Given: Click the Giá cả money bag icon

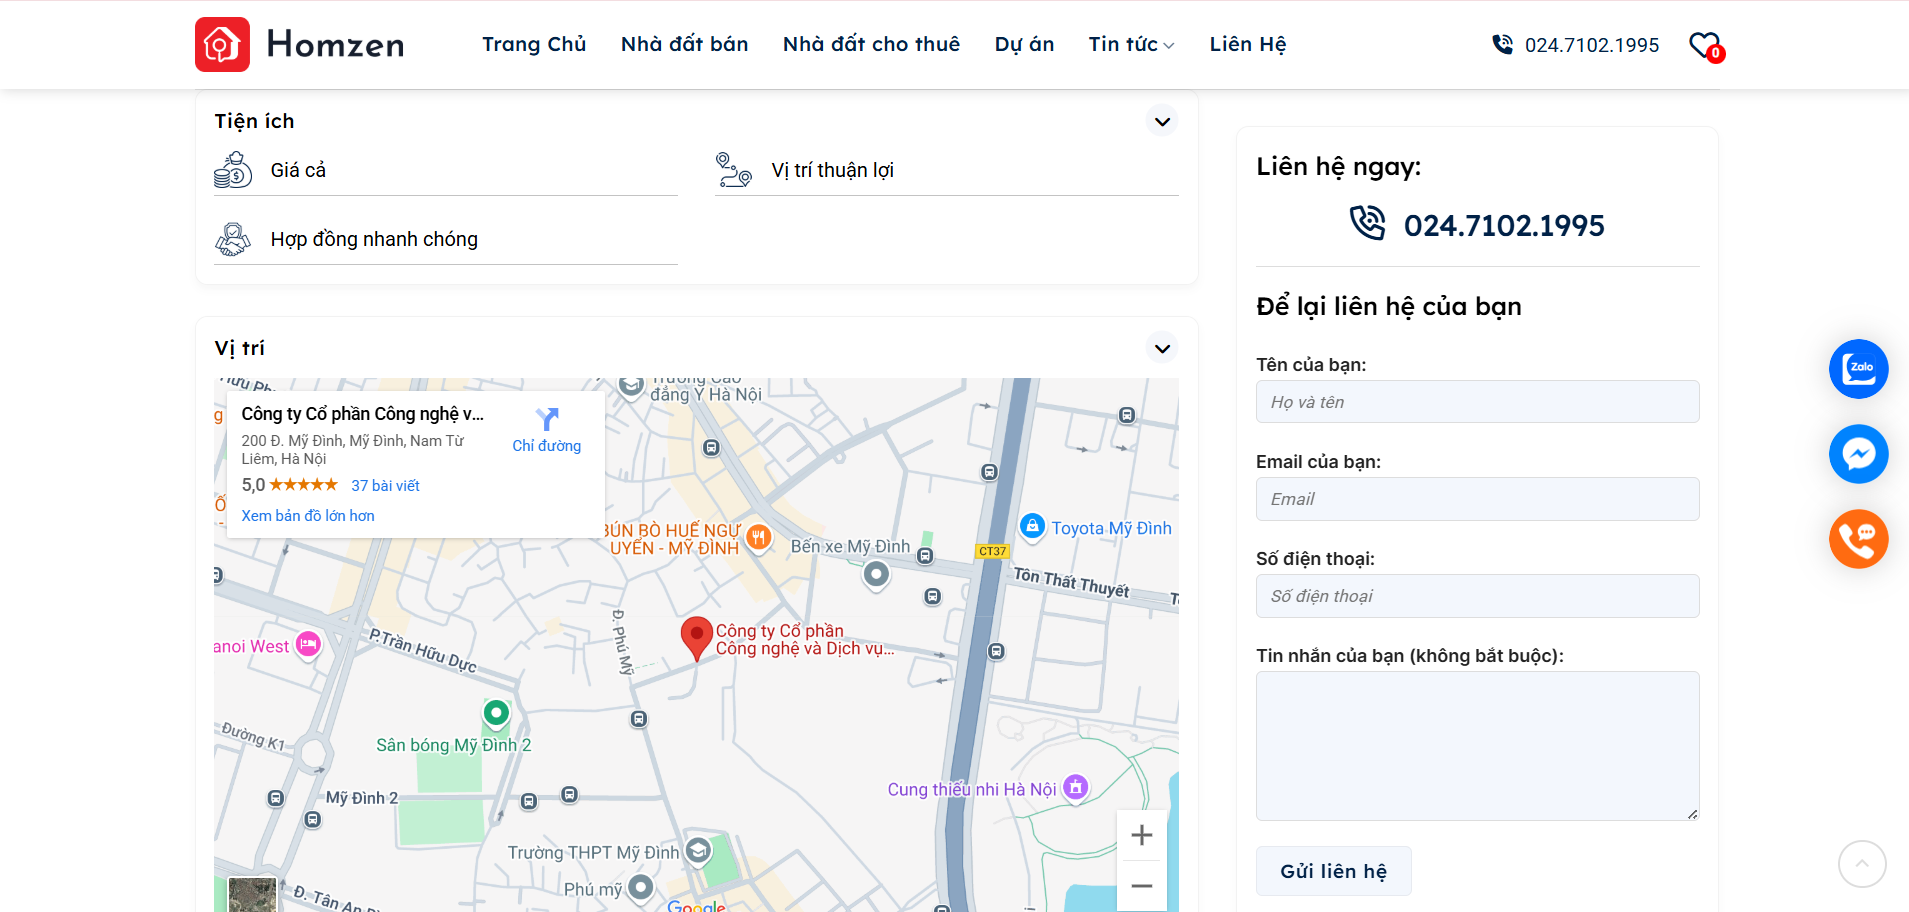Looking at the screenshot, I should coord(233,170).
